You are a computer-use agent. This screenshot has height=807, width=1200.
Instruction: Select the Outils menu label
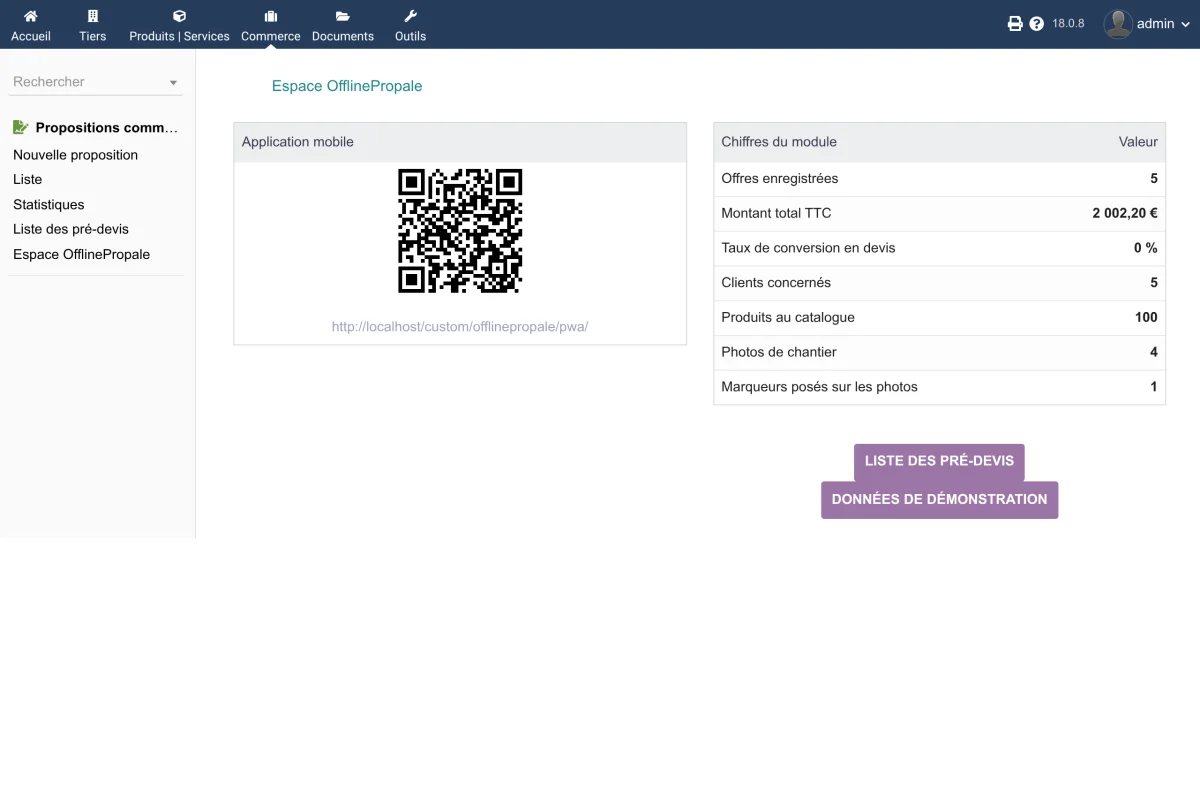[x=410, y=36]
